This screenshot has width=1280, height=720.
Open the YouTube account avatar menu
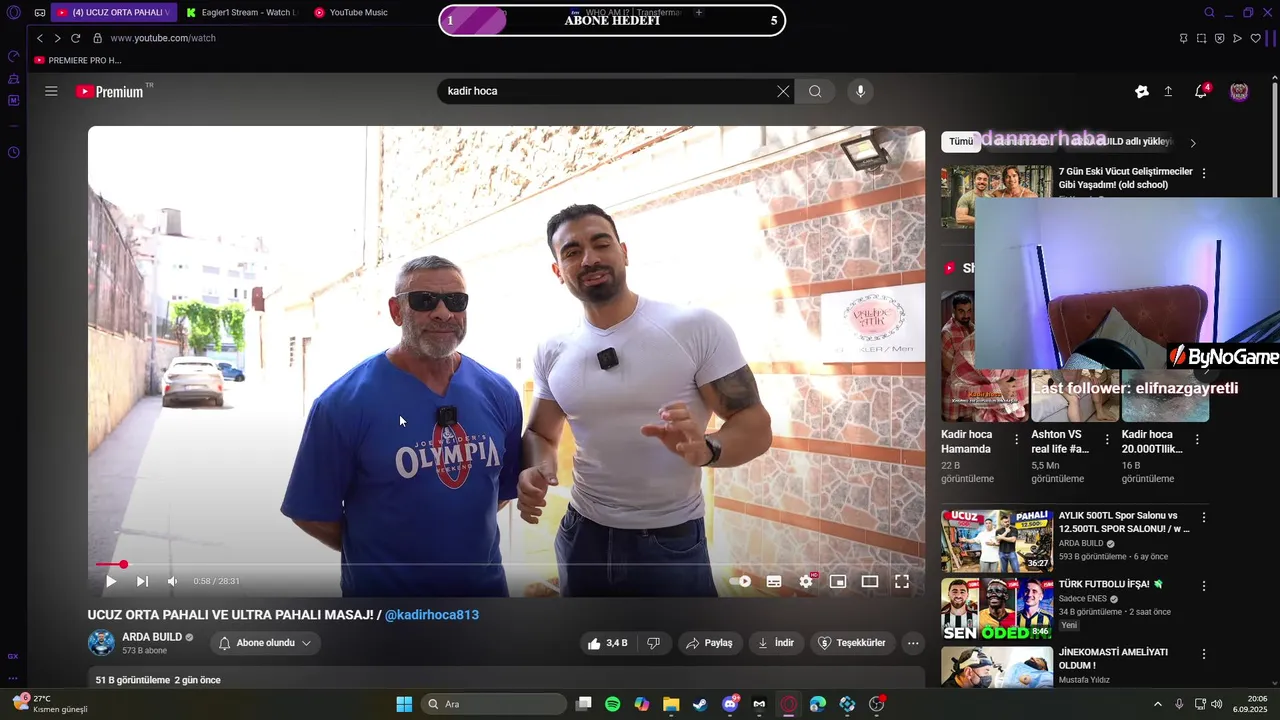[1239, 91]
